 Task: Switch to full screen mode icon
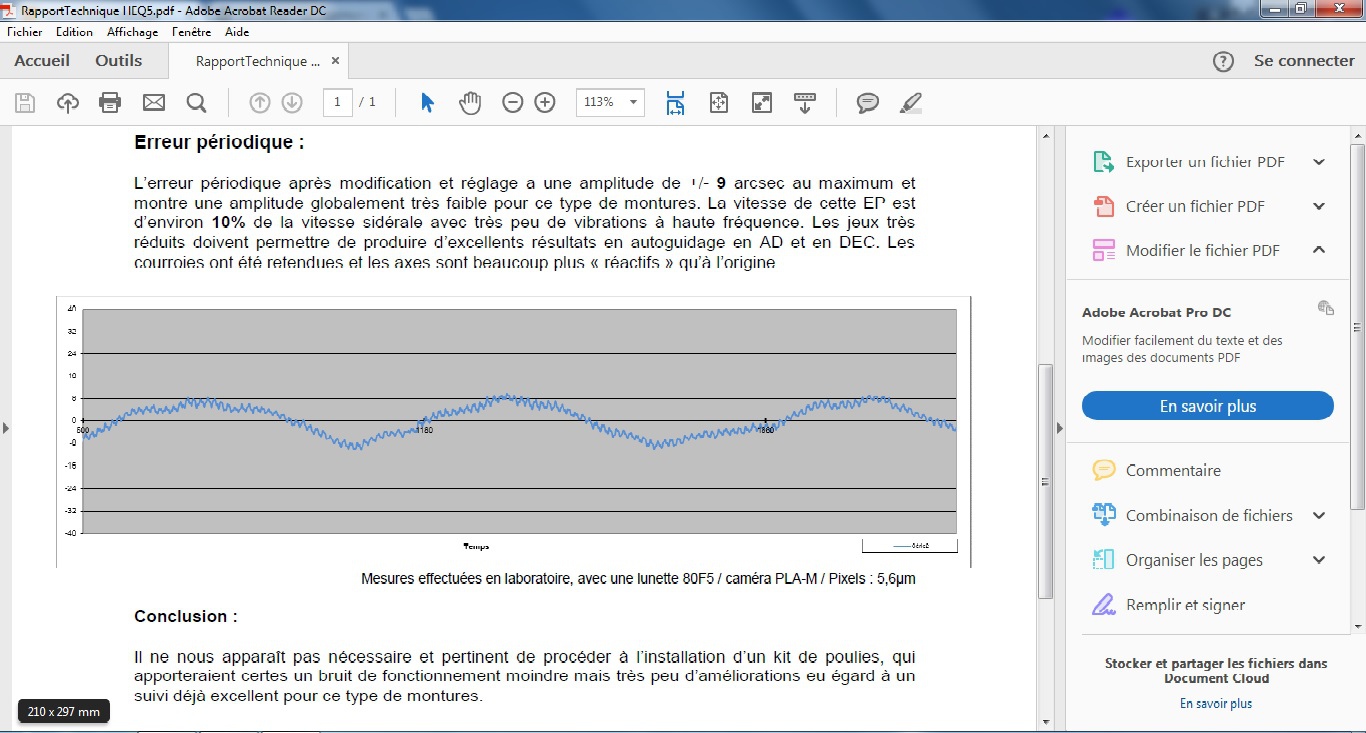pyautogui.click(x=762, y=102)
